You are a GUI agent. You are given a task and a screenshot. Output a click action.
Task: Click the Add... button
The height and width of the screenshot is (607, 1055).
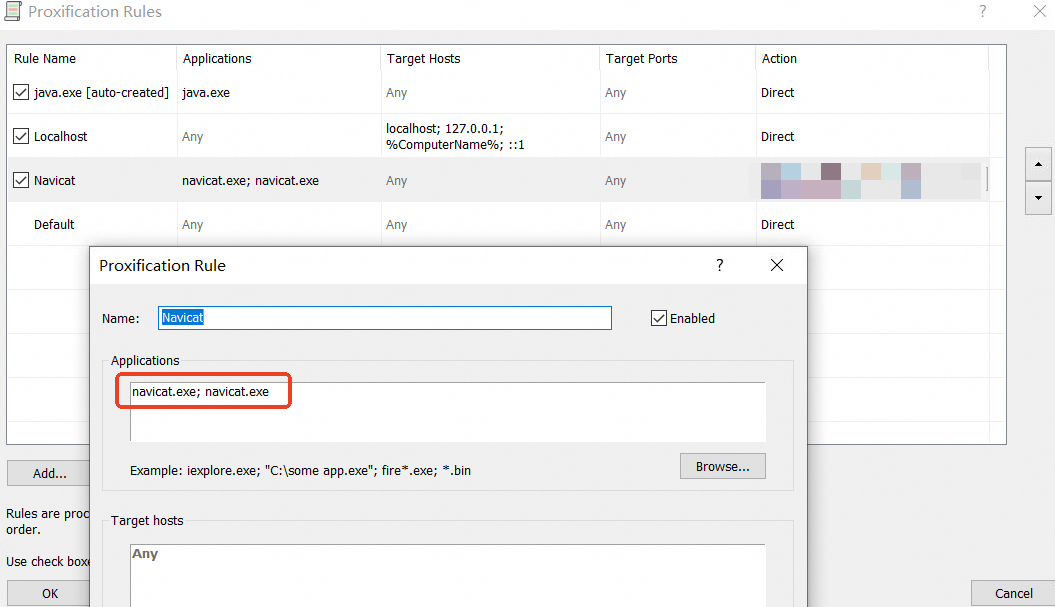pyautogui.click(x=49, y=474)
